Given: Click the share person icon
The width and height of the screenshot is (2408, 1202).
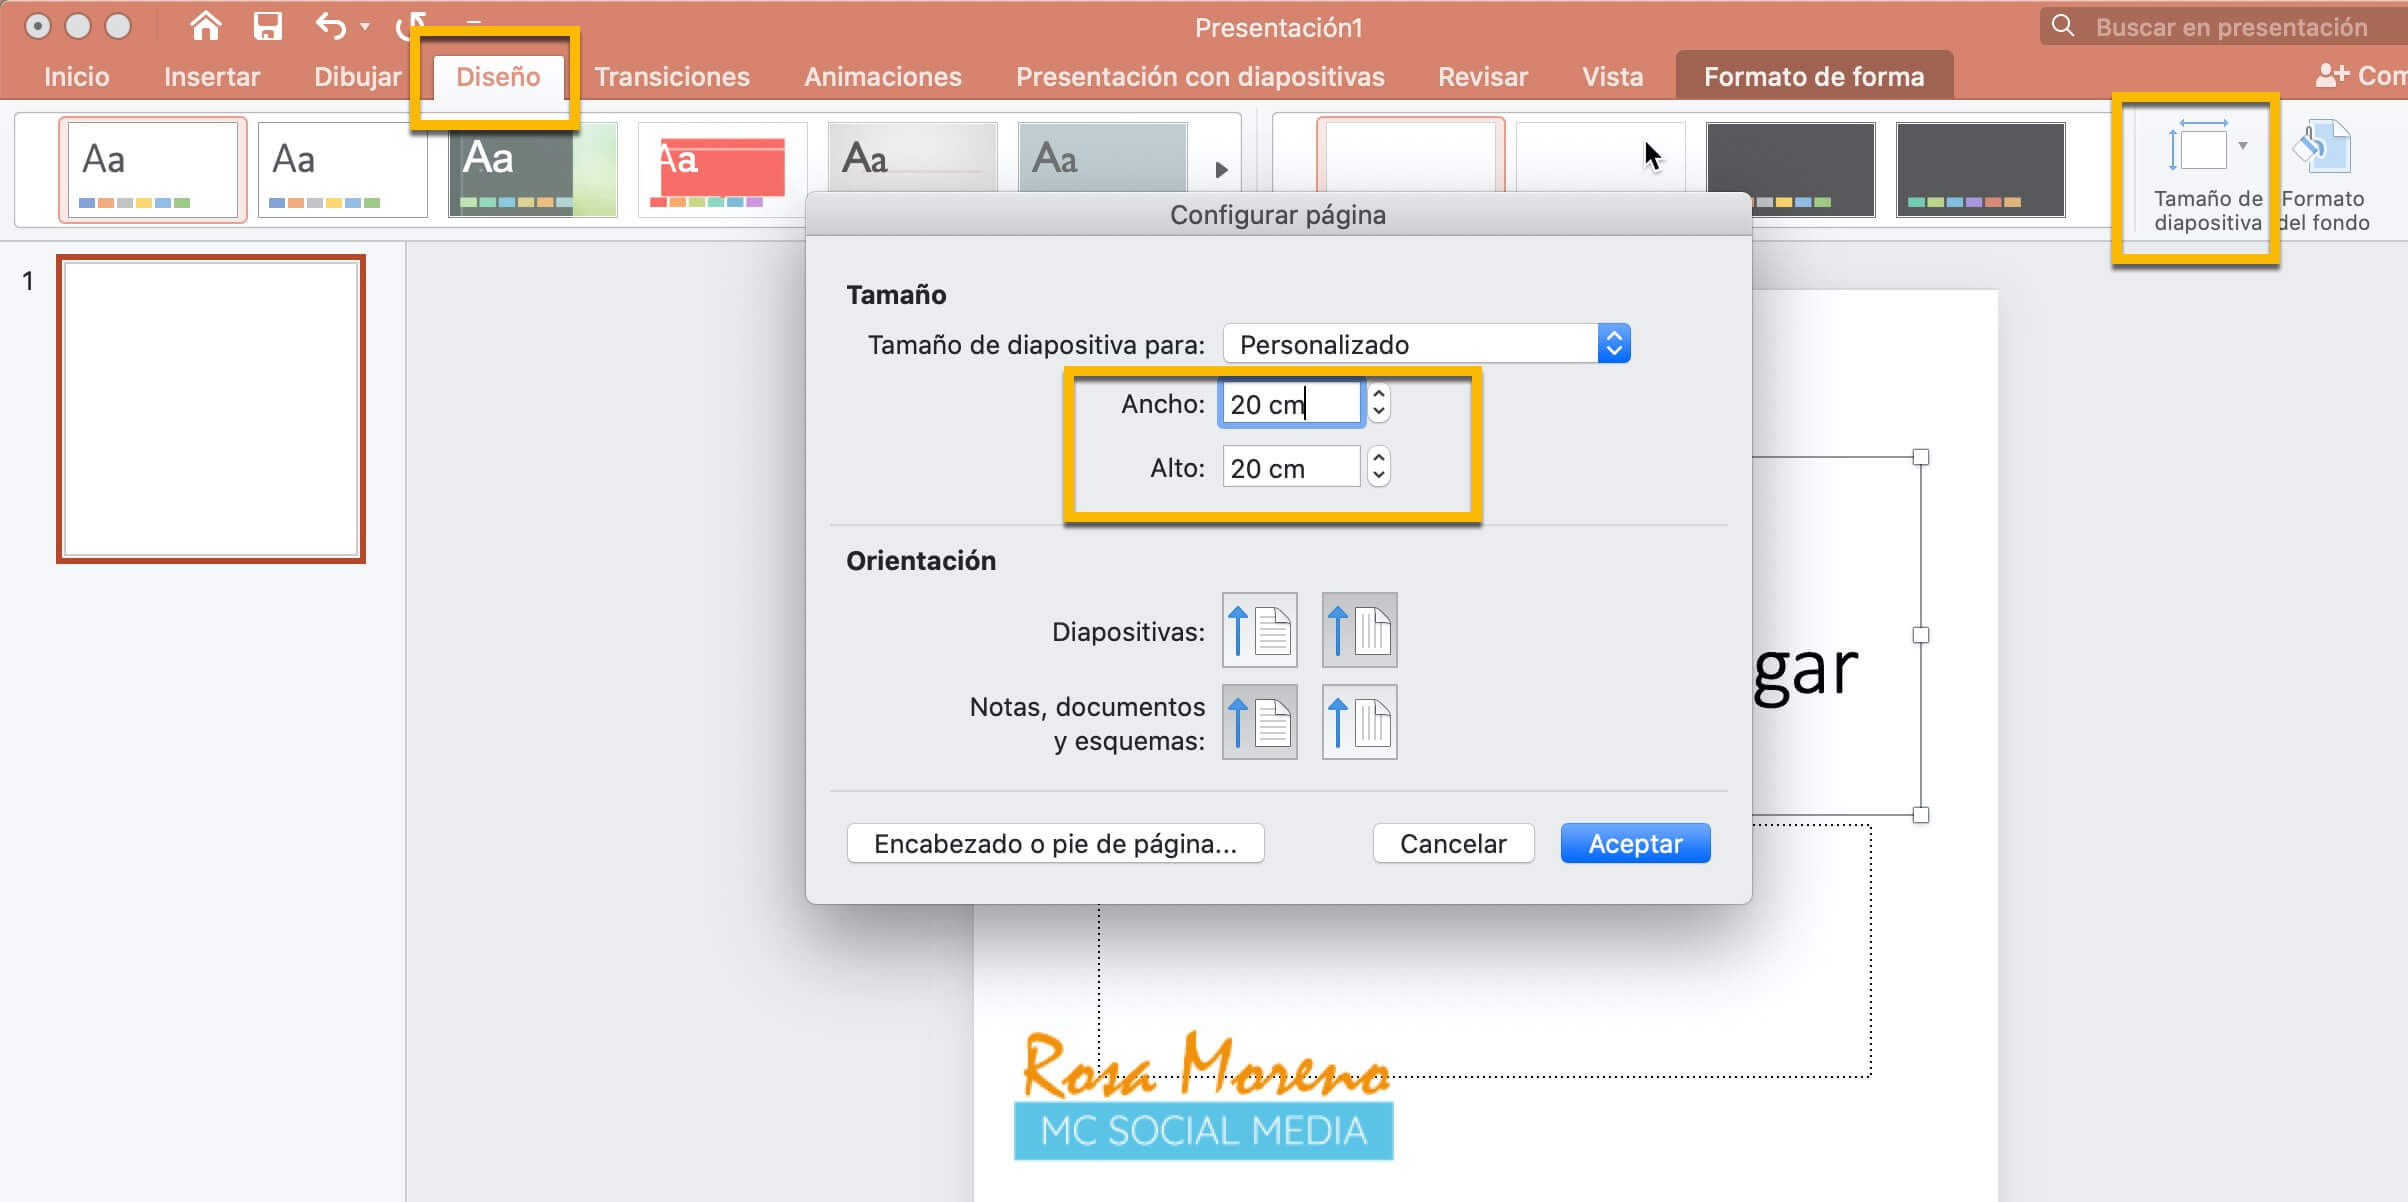Looking at the screenshot, I should click(2332, 75).
